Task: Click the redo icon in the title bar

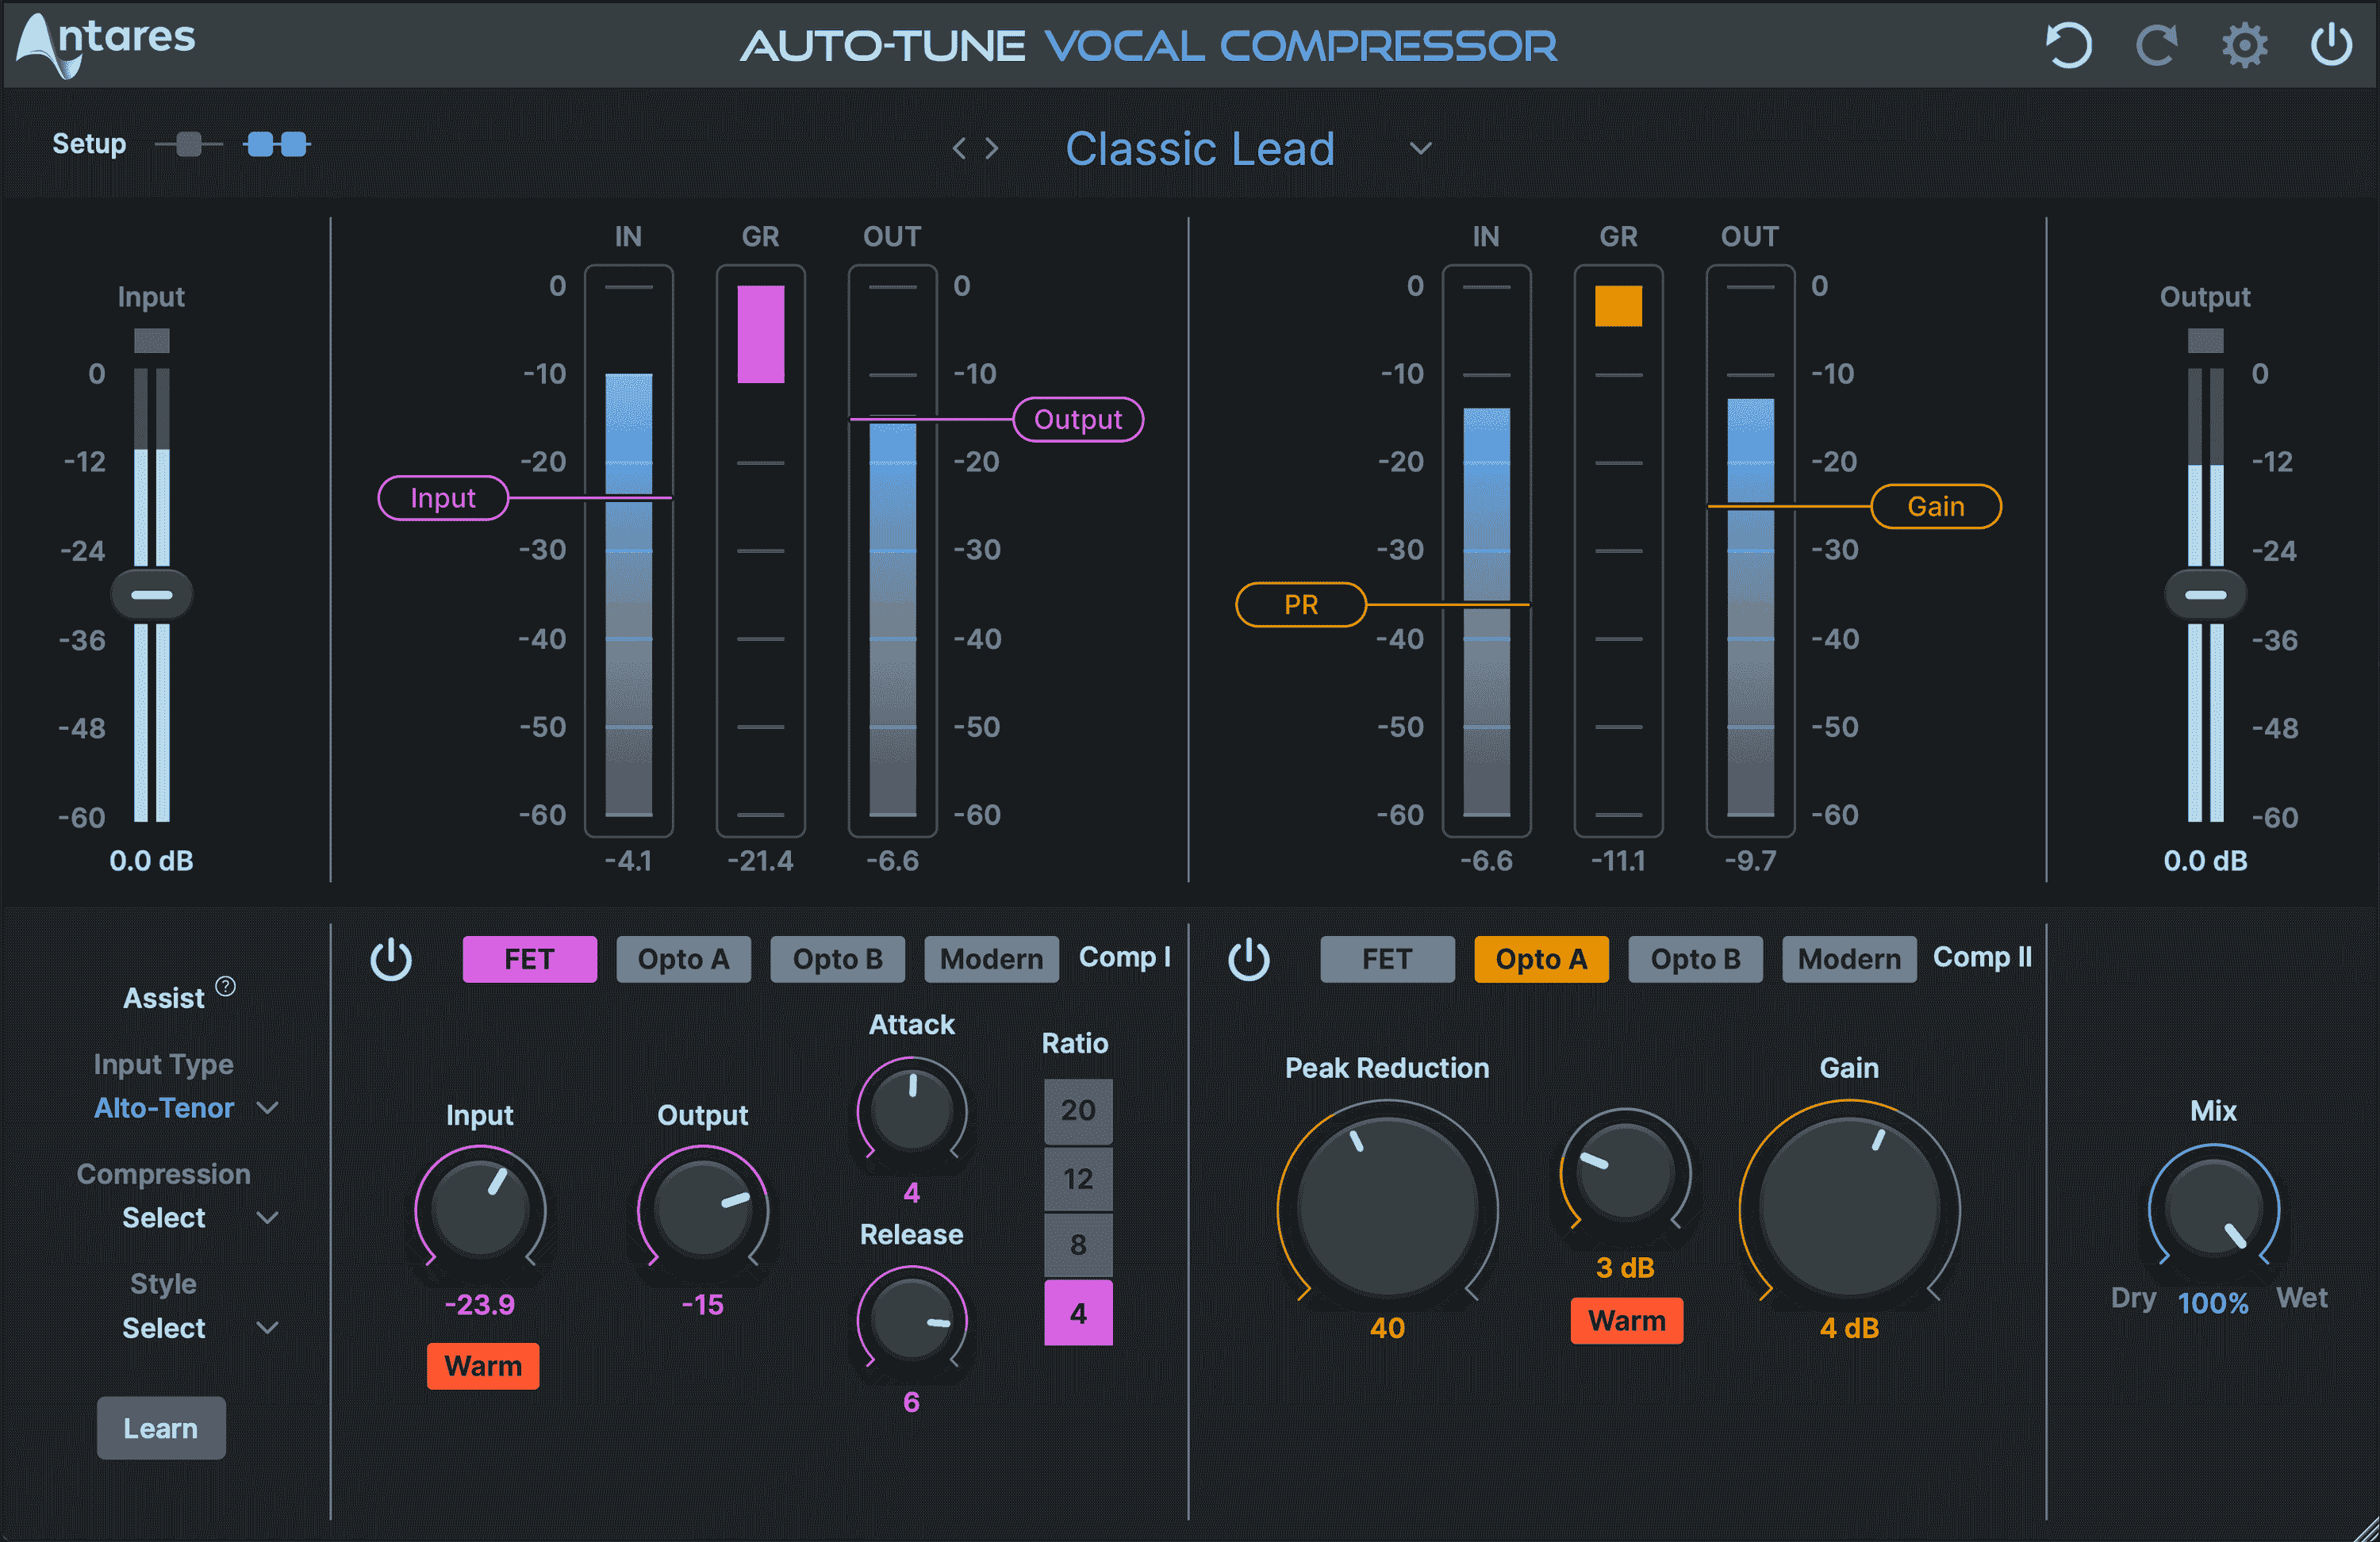Action: pos(2156,45)
